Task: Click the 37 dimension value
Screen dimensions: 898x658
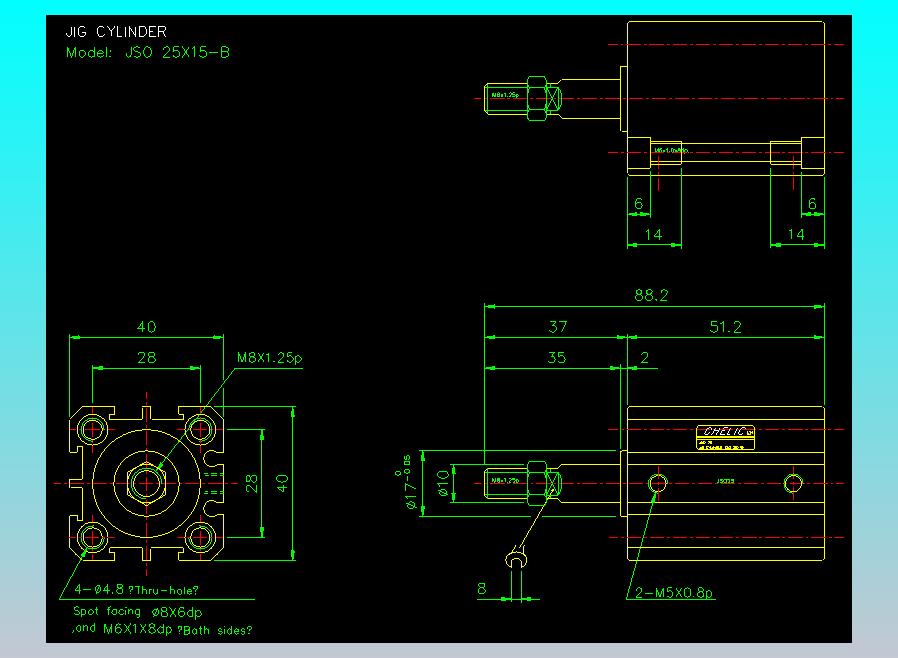Action: [x=557, y=327]
